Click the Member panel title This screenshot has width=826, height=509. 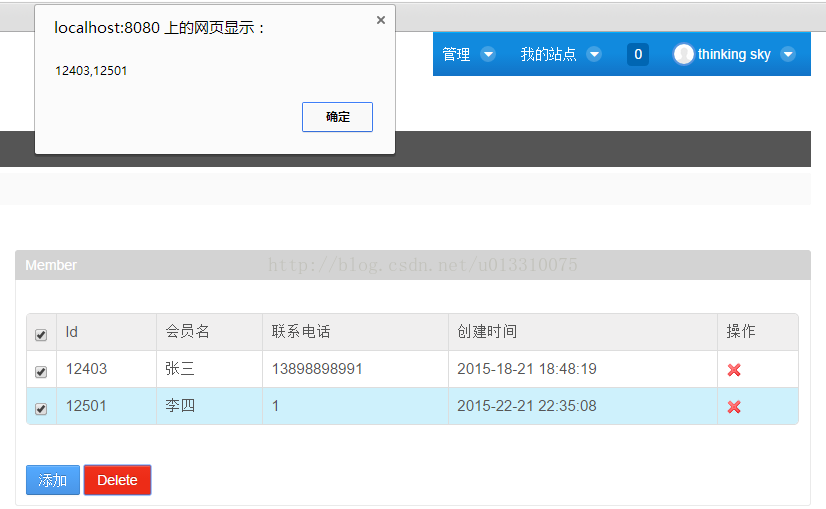tap(51, 265)
